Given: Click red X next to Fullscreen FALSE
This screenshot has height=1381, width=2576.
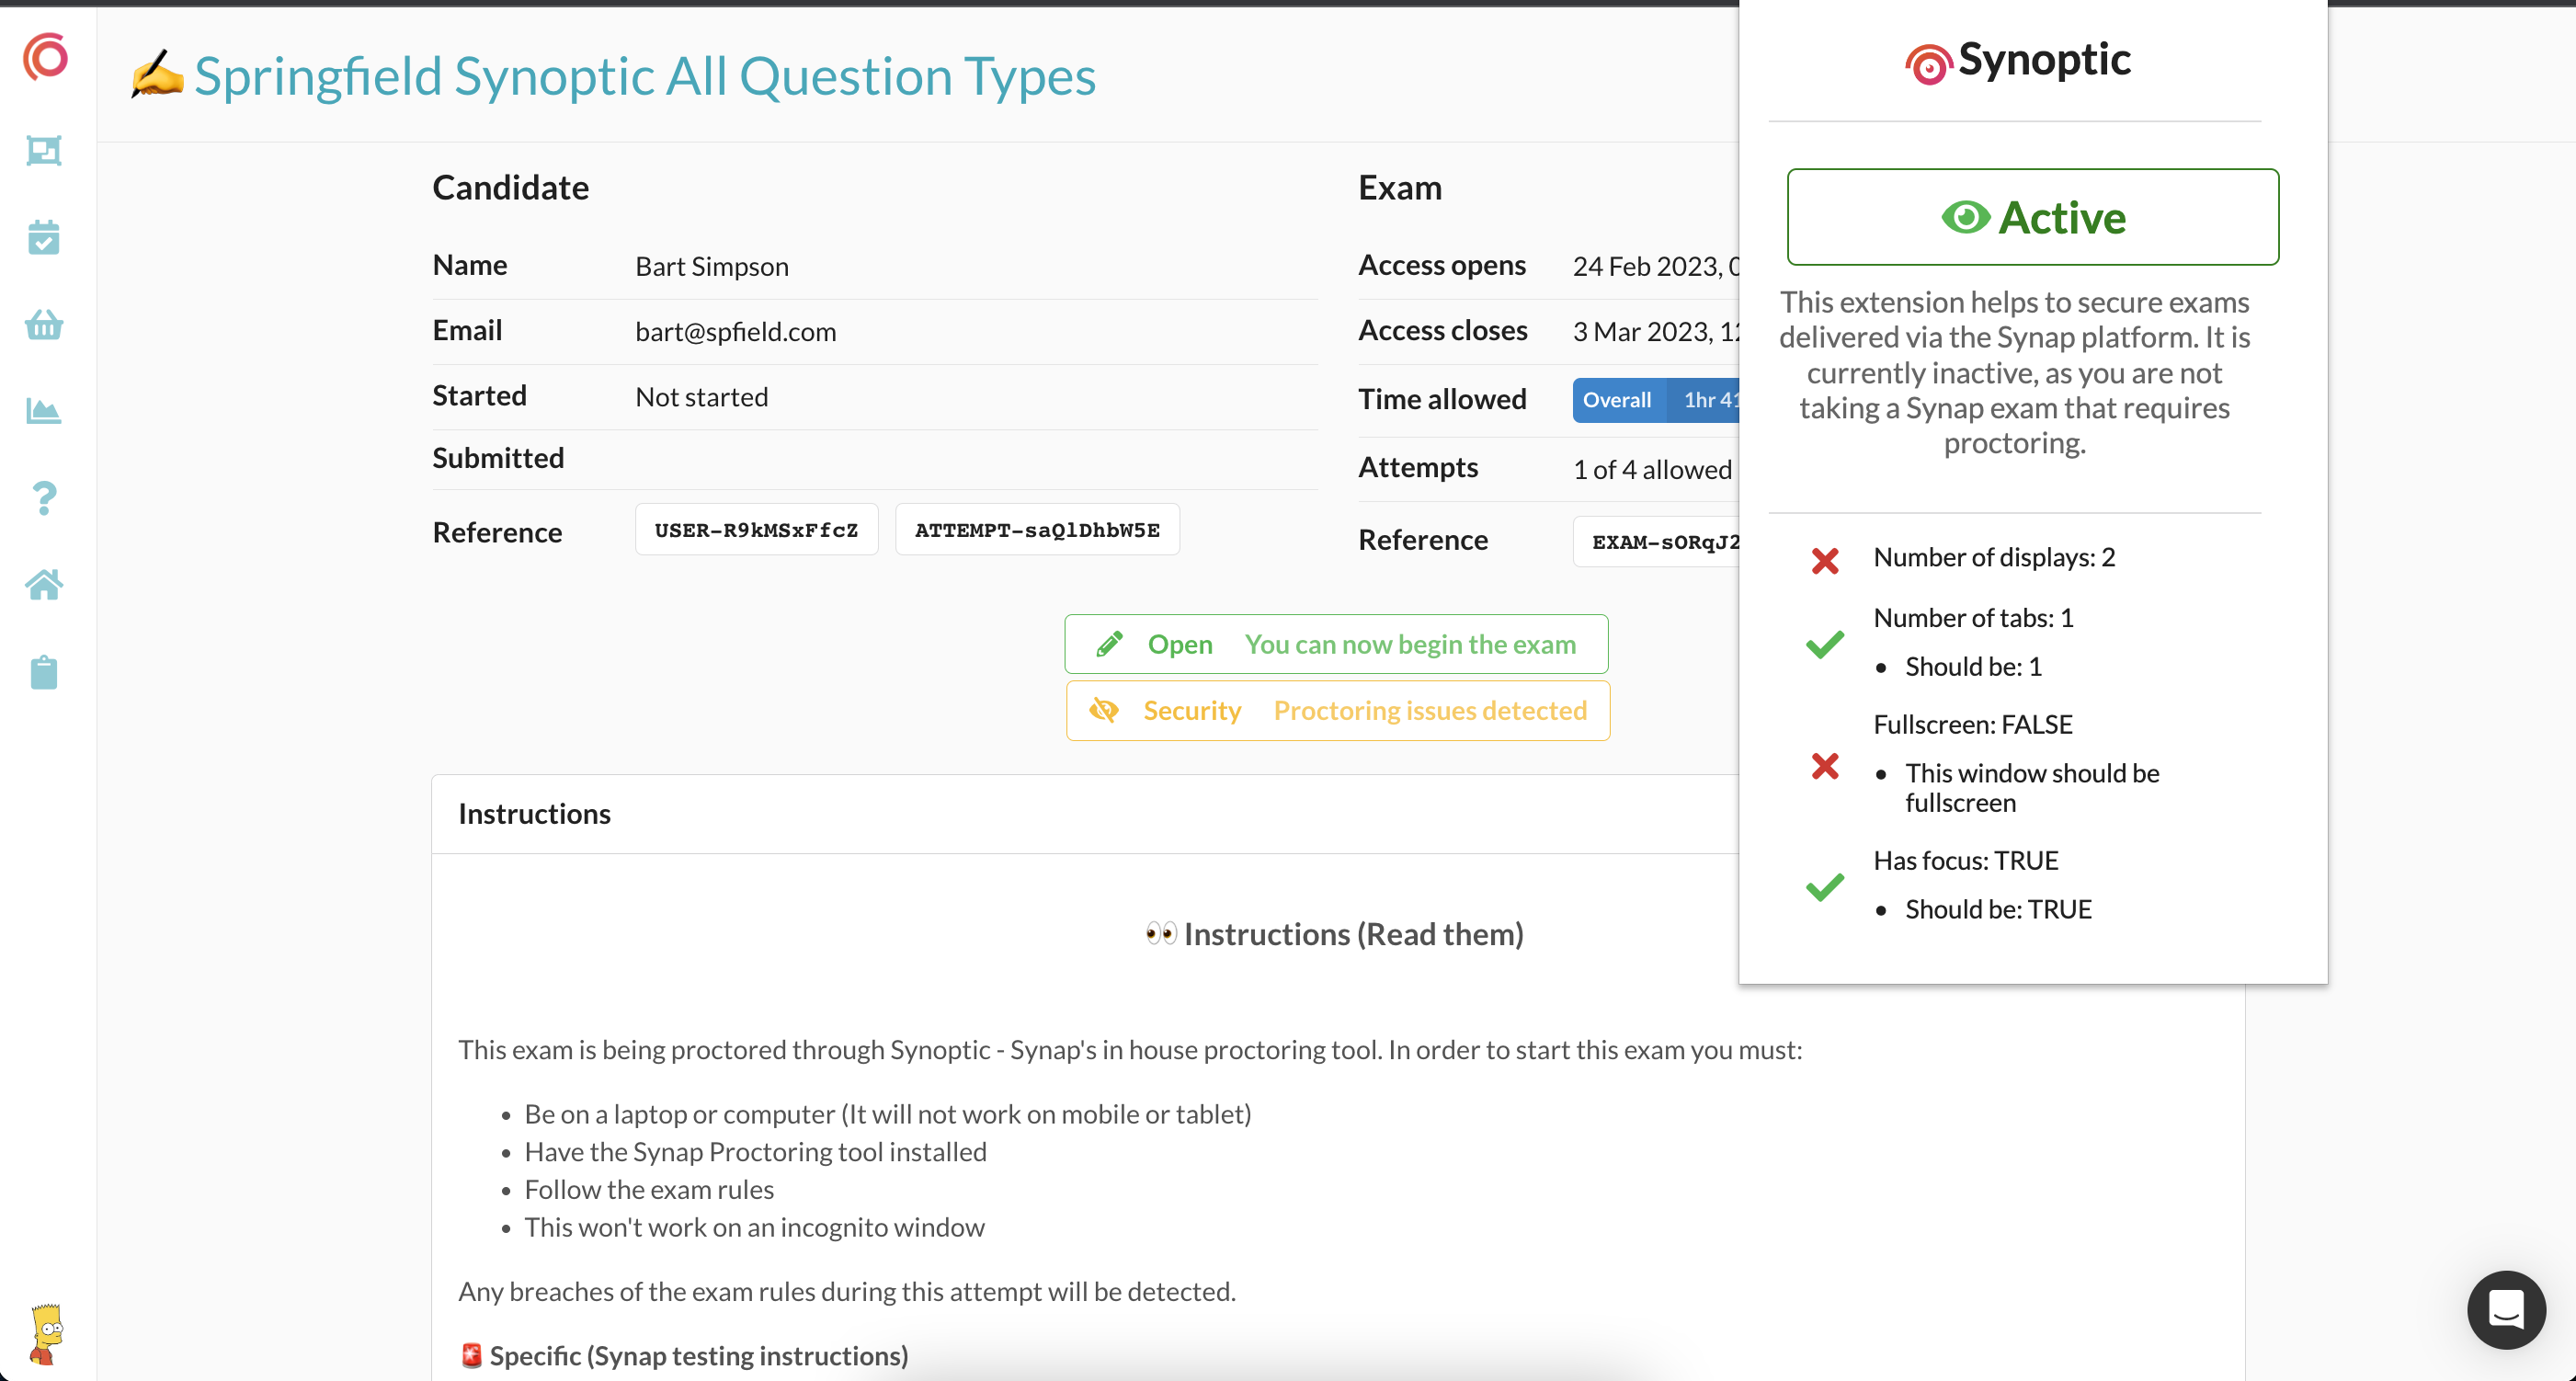Looking at the screenshot, I should click(1824, 767).
